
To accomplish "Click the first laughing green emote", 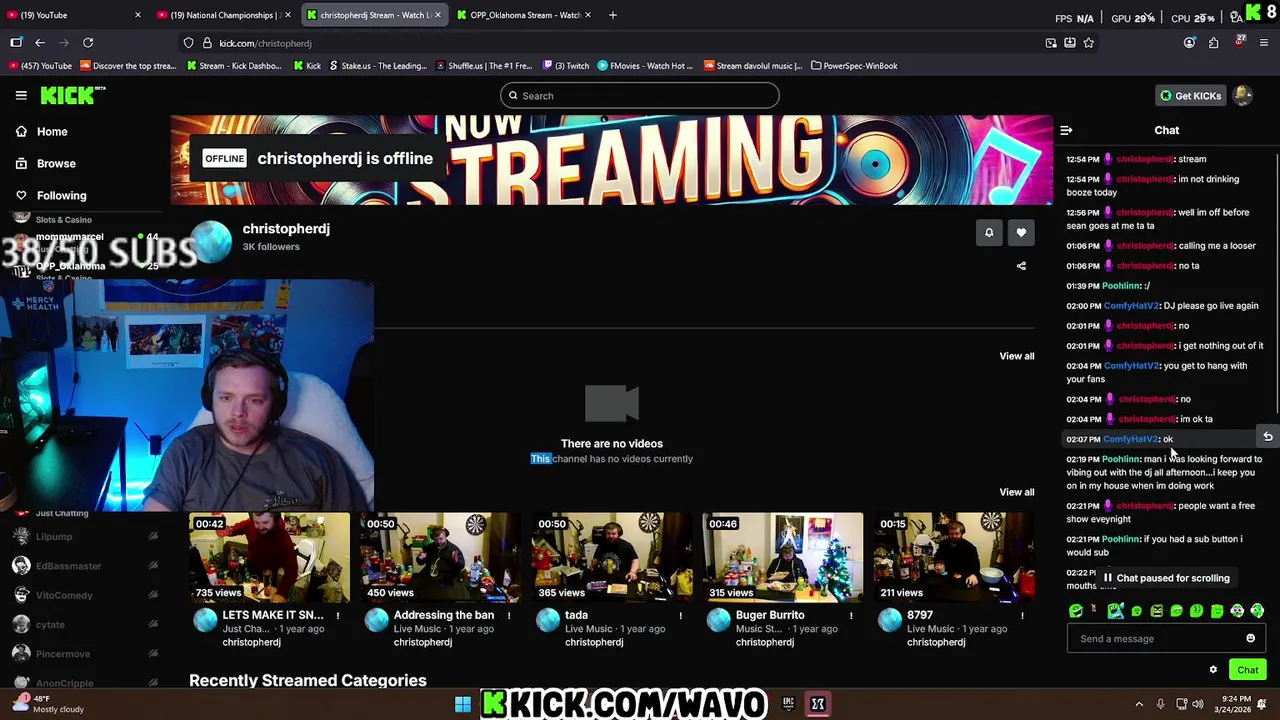I will click(1076, 611).
